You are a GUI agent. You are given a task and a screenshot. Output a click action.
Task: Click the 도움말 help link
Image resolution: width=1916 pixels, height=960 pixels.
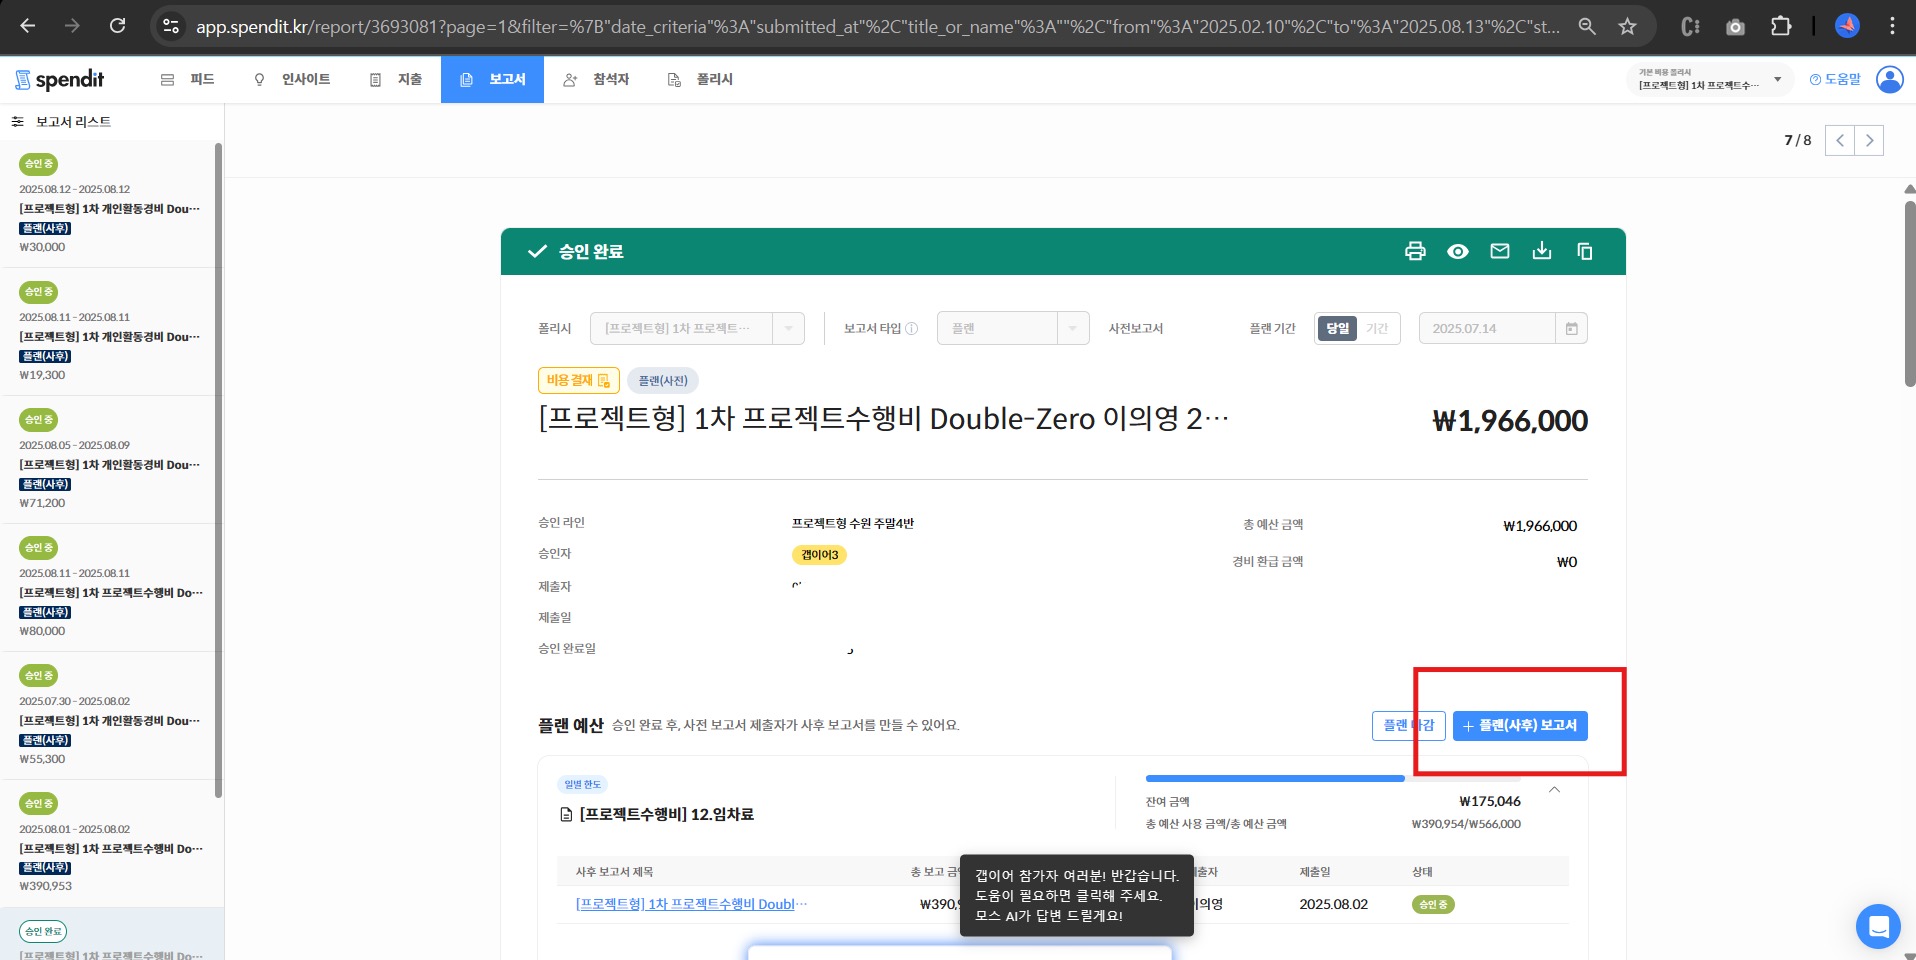pyautogui.click(x=1835, y=79)
